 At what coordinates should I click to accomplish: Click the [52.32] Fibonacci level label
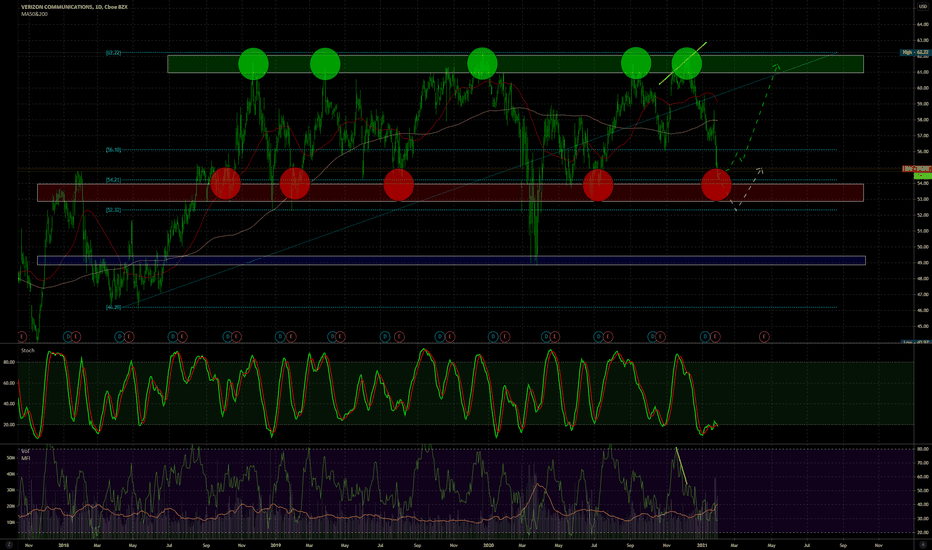[x=114, y=210]
